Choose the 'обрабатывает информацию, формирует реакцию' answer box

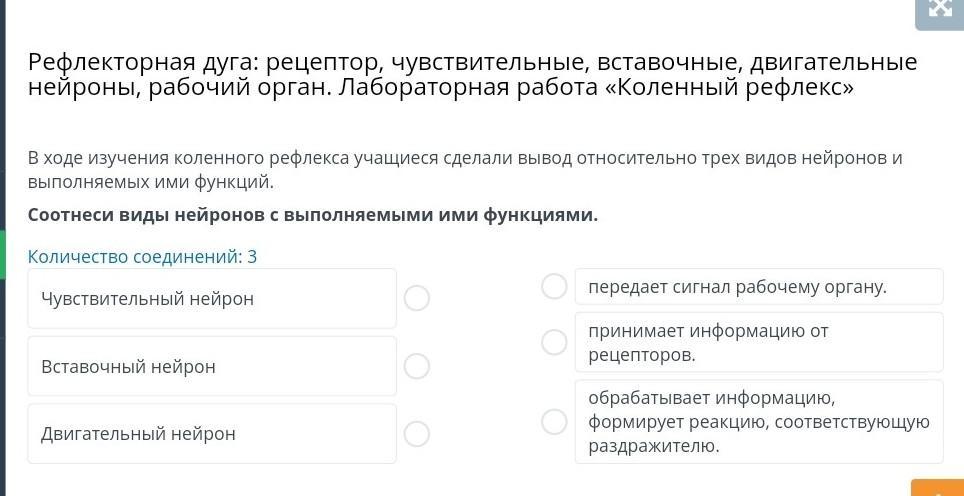pos(758,421)
